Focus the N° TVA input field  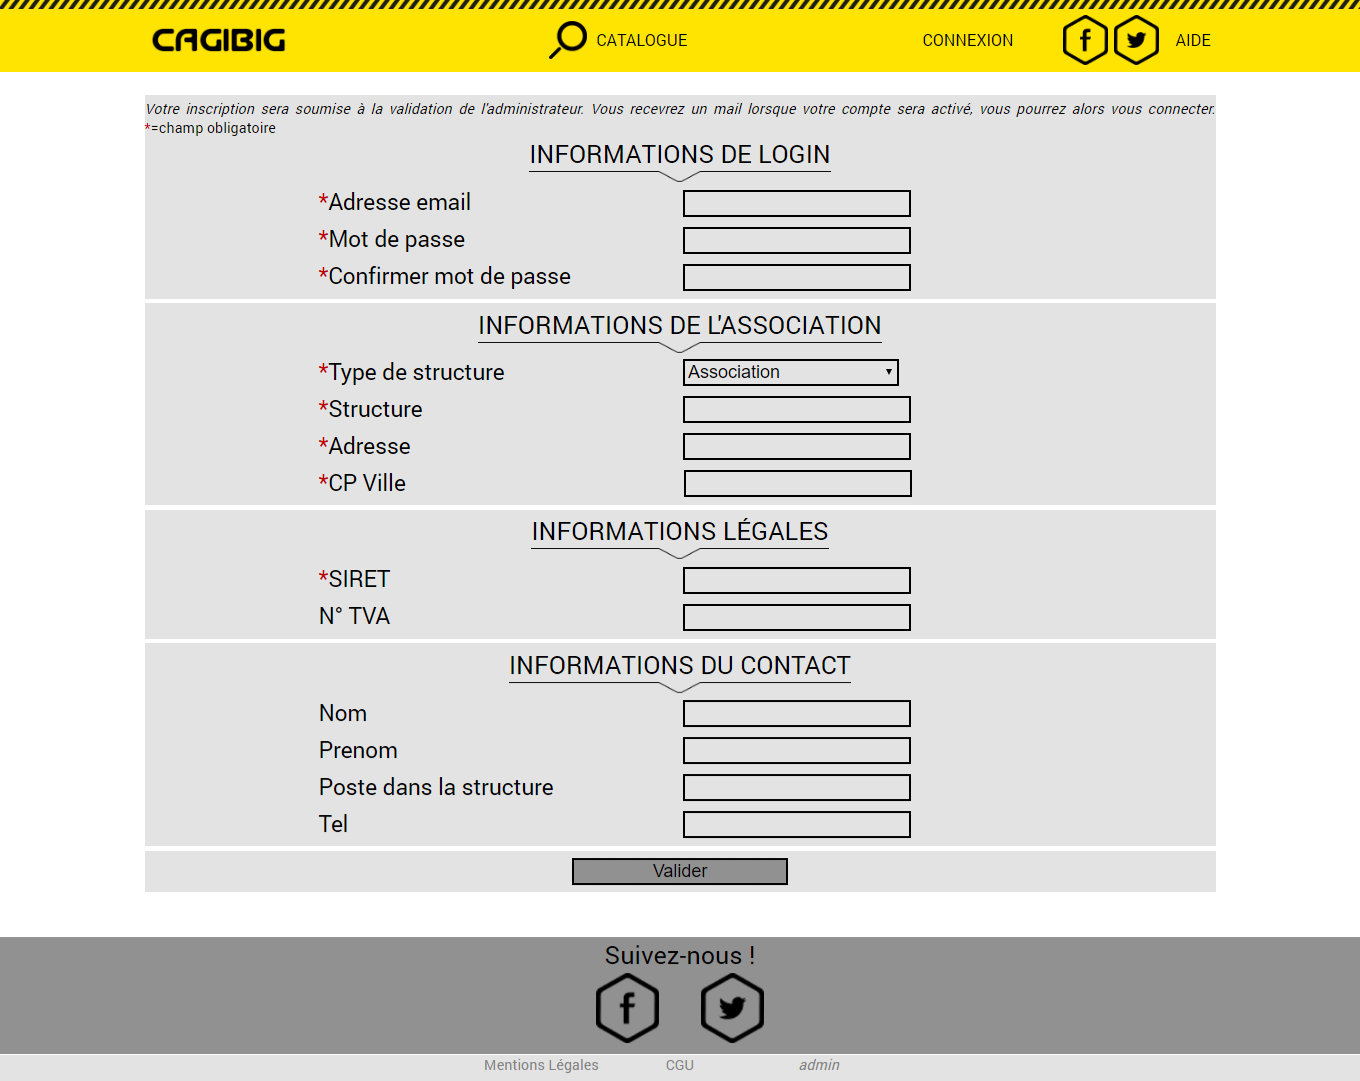(797, 617)
